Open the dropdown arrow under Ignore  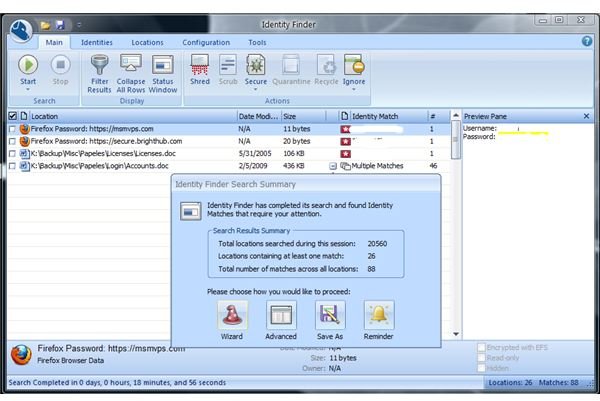(x=354, y=90)
